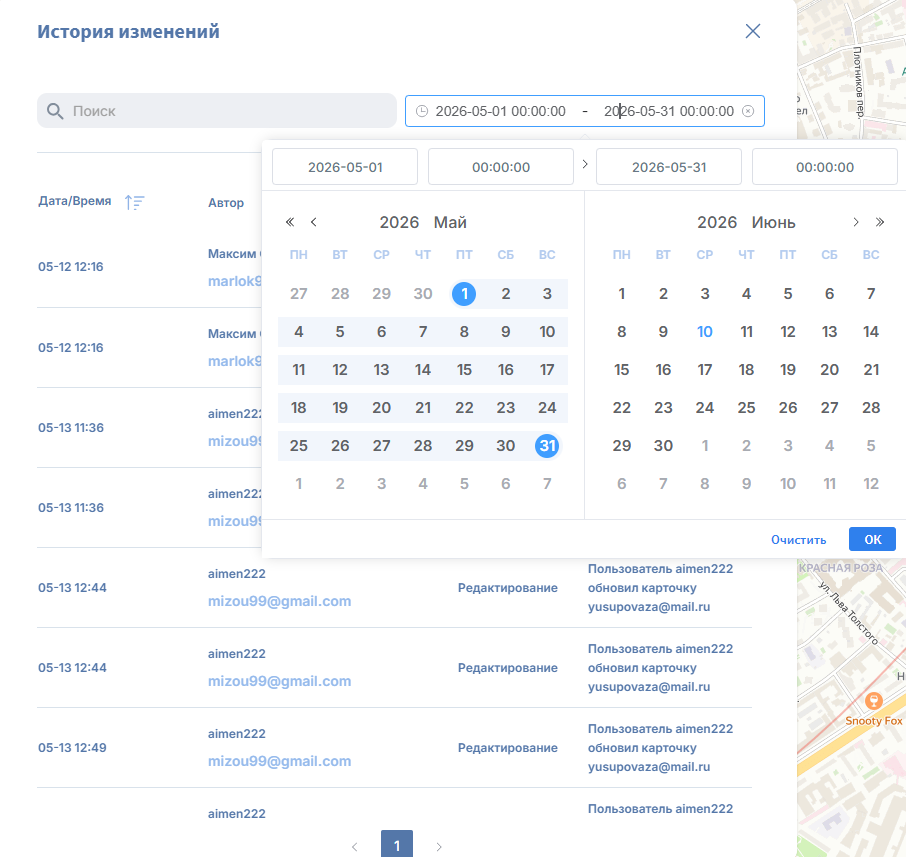Open month selector Май
The width and height of the screenshot is (906, 857).
(x=450, y=222)
